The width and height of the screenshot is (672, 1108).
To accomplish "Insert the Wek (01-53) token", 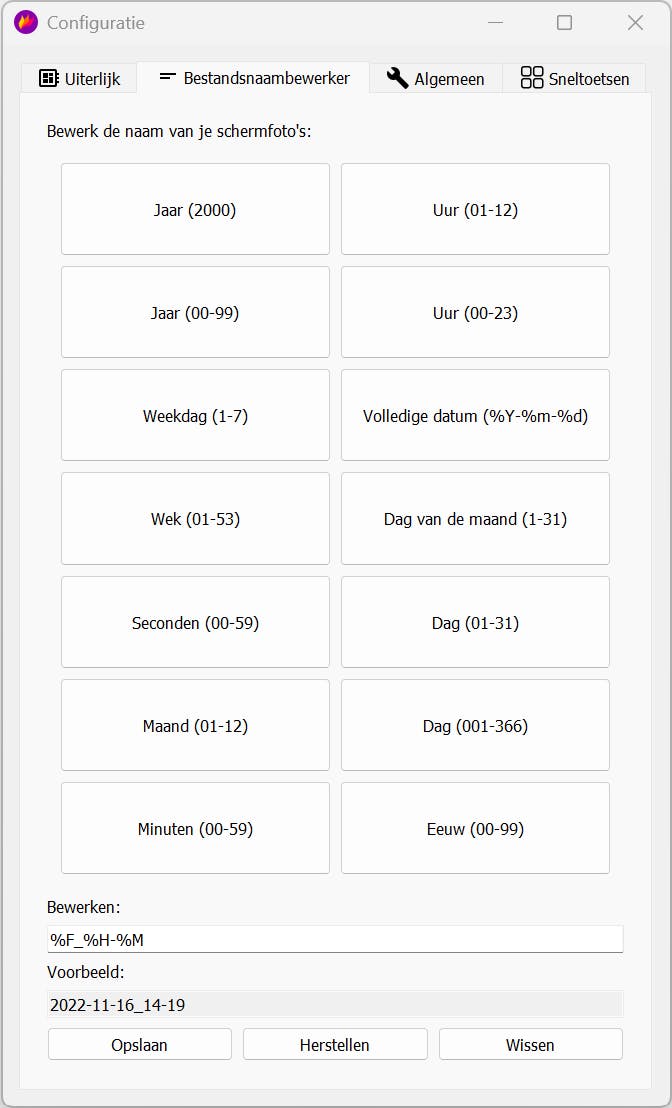I will [x=195, y=519].
